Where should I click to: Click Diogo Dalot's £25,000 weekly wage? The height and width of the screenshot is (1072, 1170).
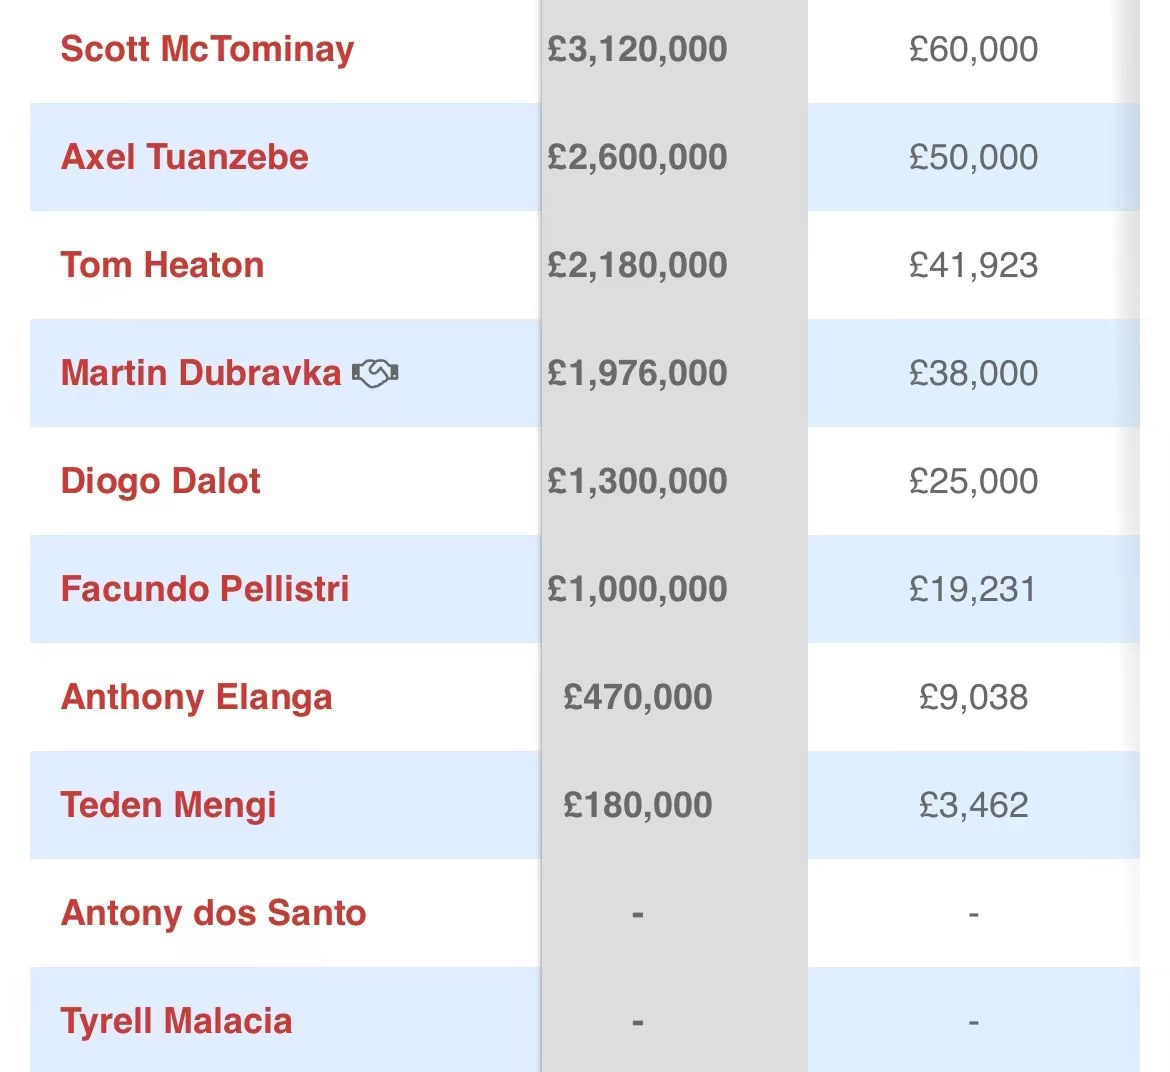pos(973,481)
